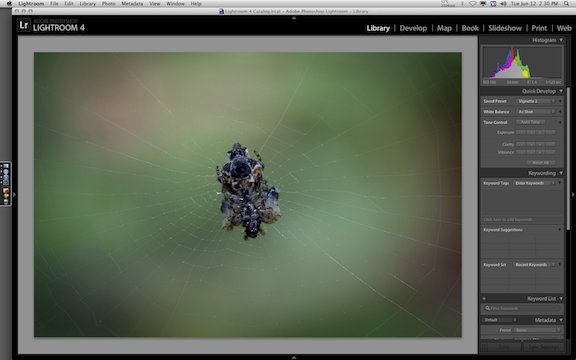The width and height of the screenshot is (576, 360).
Task: Click the sync toggle switch beside the Sync button
Action: 484,347
